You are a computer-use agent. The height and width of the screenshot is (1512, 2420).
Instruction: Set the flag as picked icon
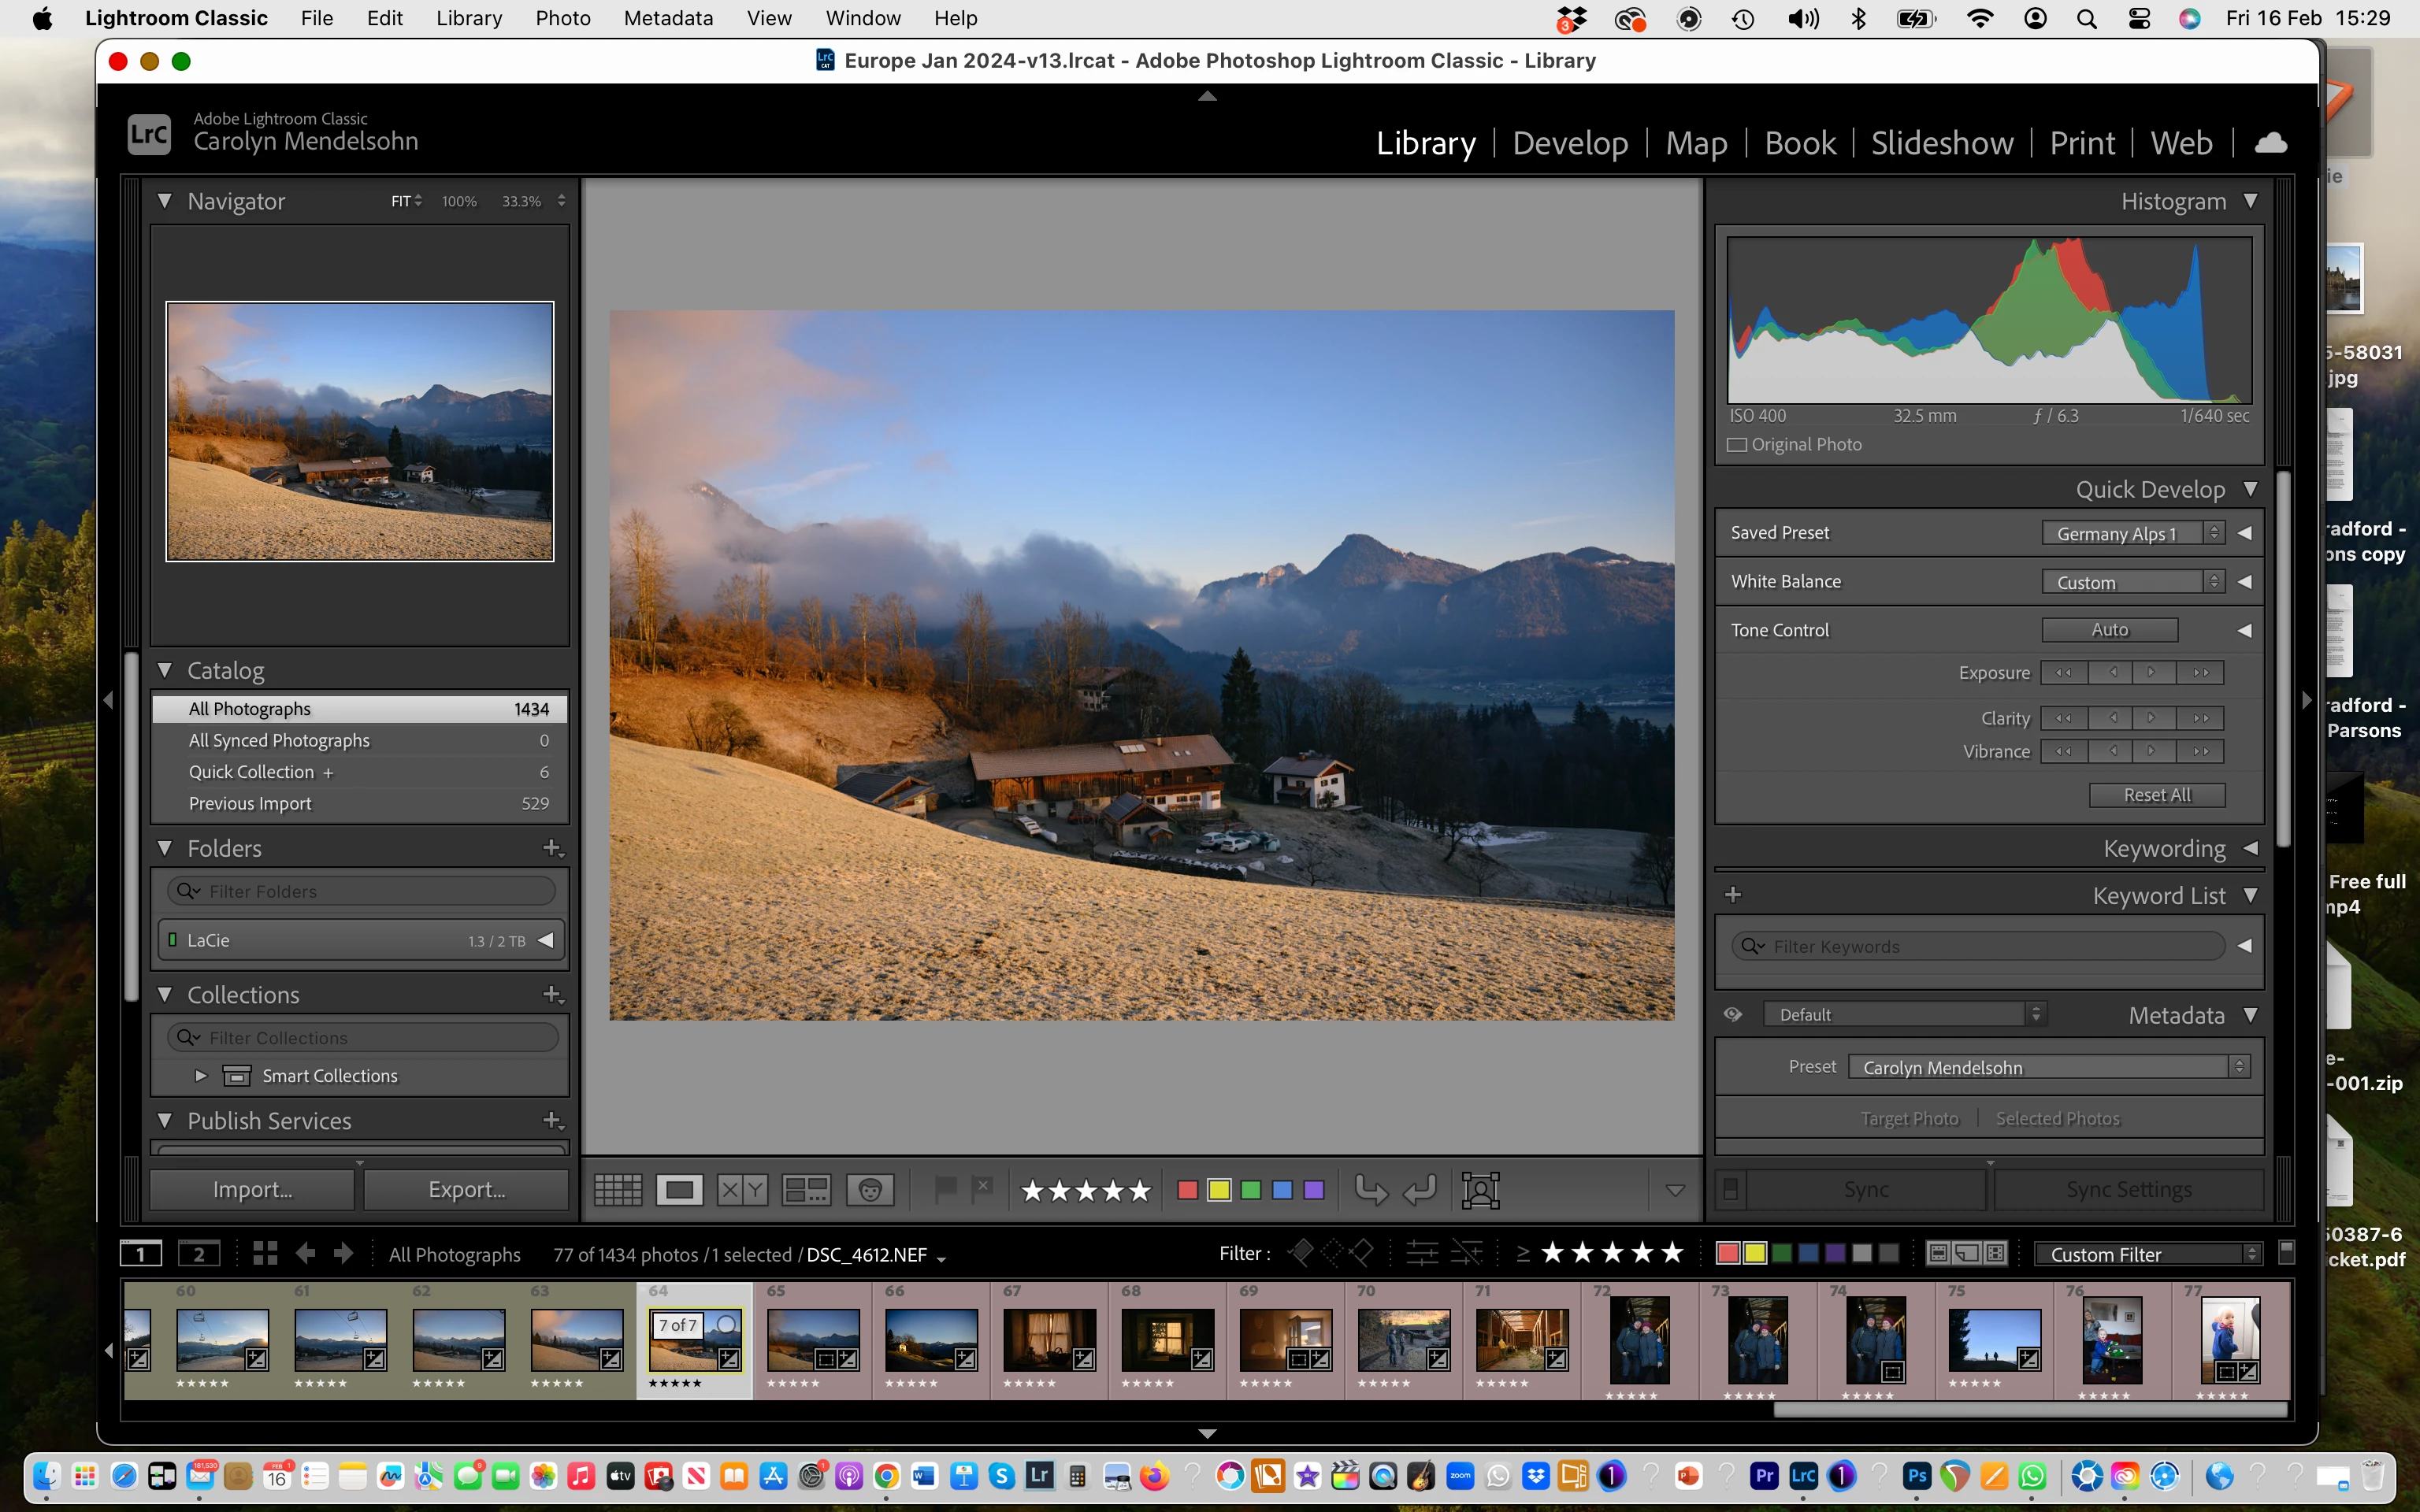click(944, 1189)
